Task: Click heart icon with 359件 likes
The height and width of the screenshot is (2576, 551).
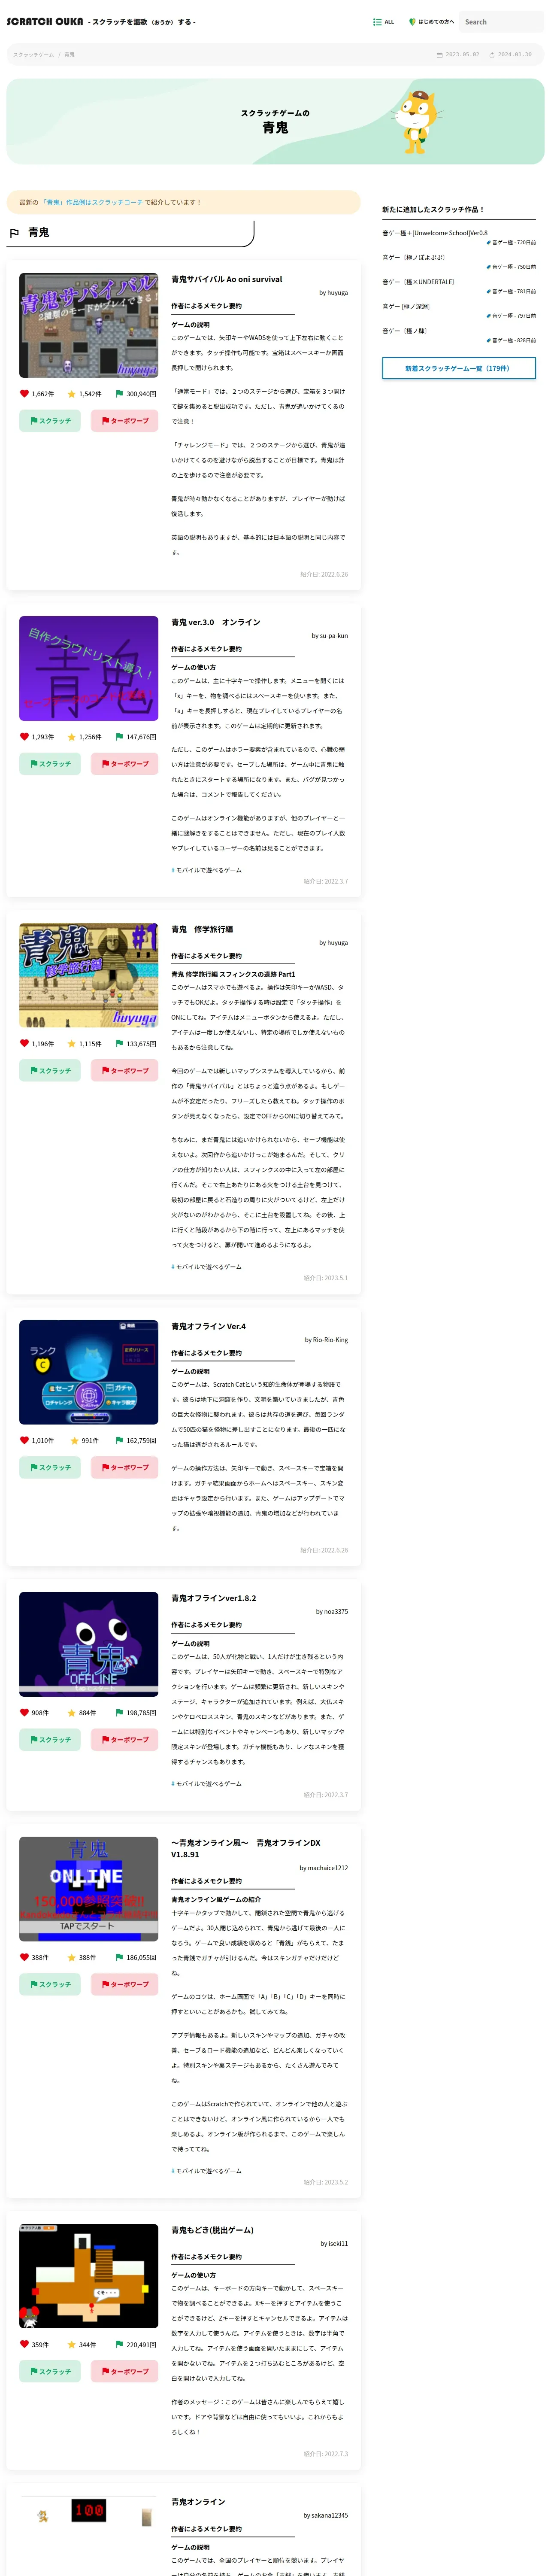Action: (x=25, y=2345)
